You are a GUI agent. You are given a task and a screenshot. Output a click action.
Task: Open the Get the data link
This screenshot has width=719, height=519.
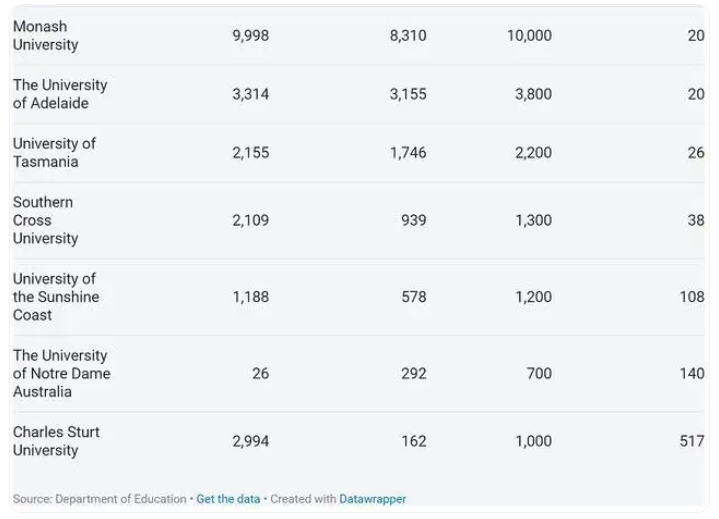pyautogui.click(x=228, y=499)
